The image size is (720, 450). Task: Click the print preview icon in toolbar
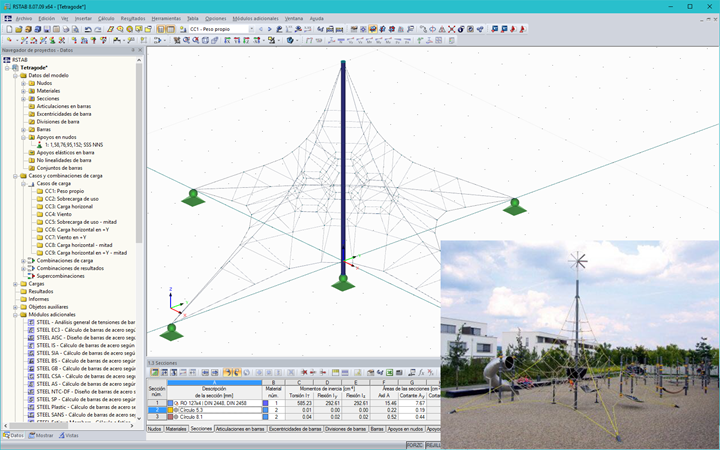point(75,29)
